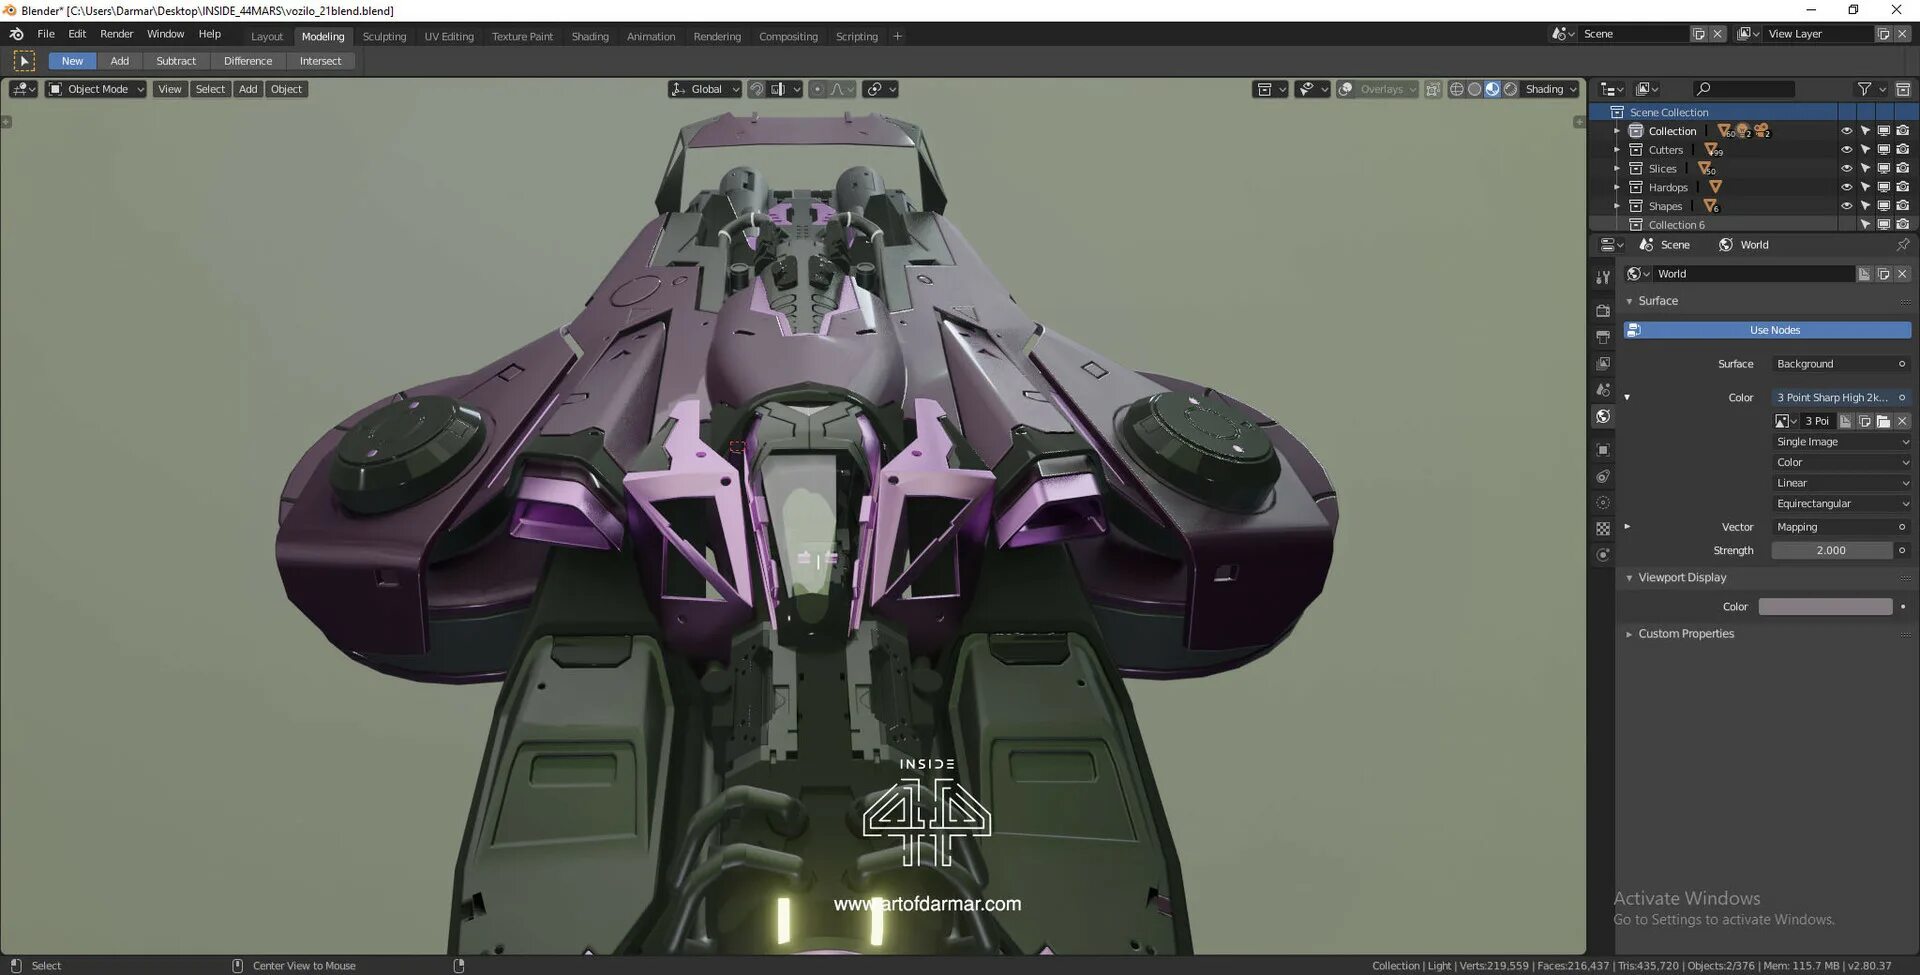This screenshot has height=975, width=1920.
Task: Select the Select Box tool icon
Action: coord(24,61)
